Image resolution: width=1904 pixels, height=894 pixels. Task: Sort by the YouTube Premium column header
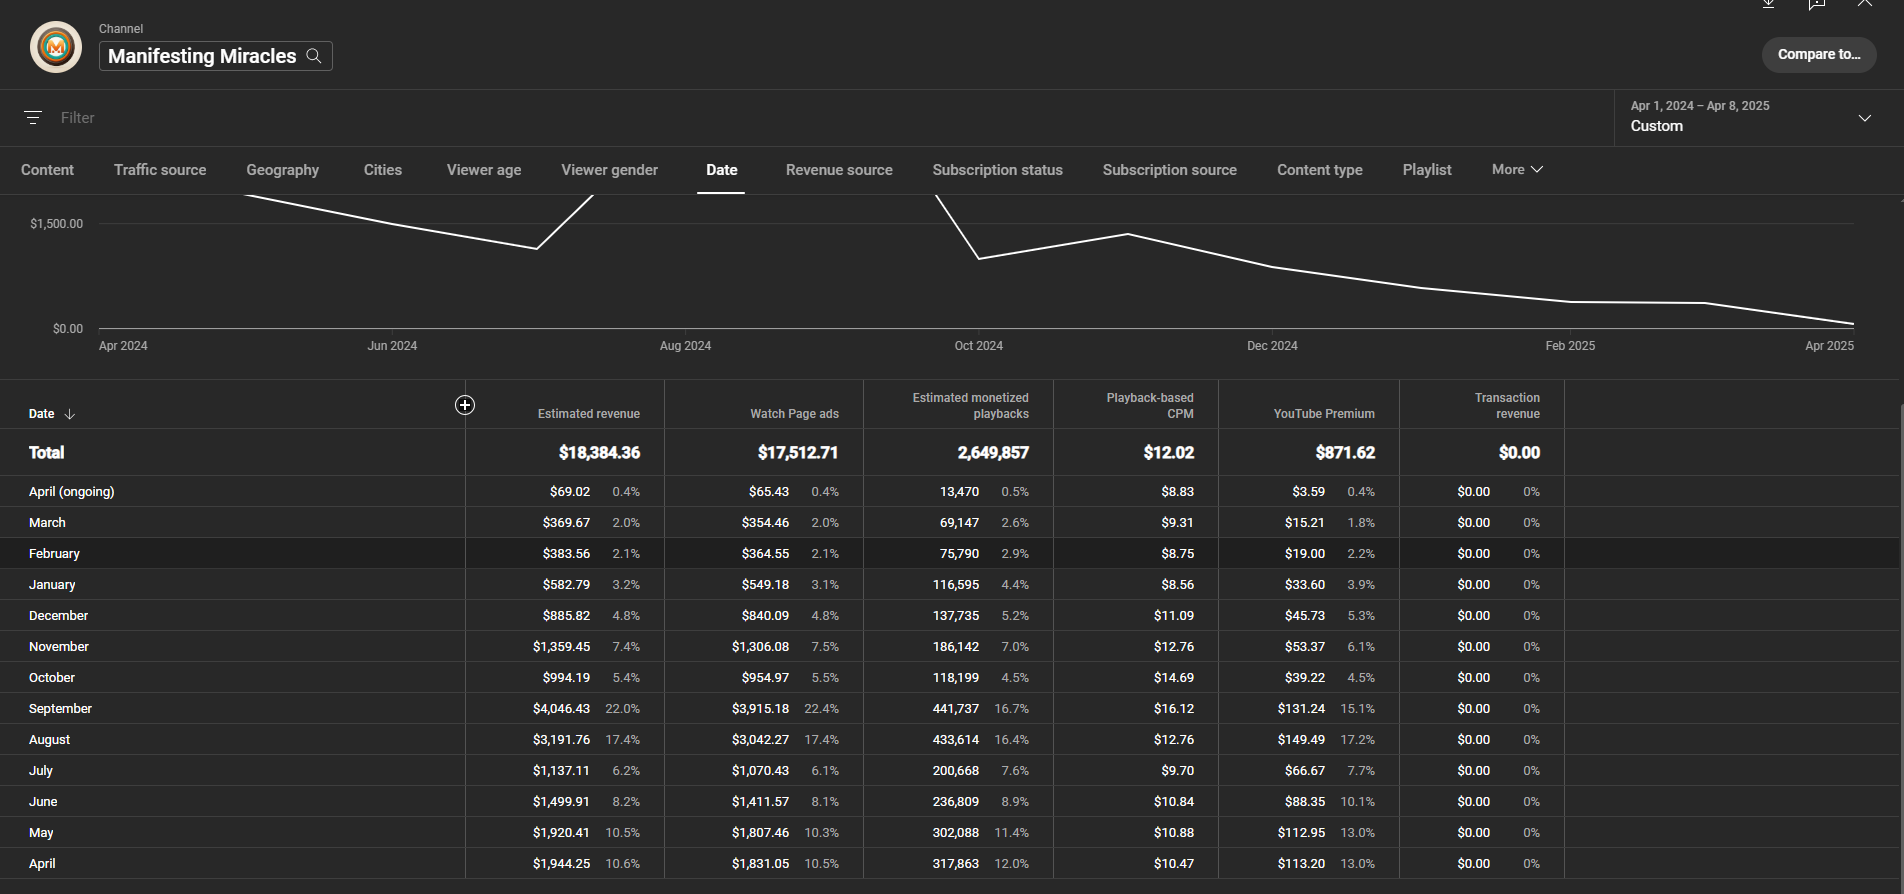1324,414
